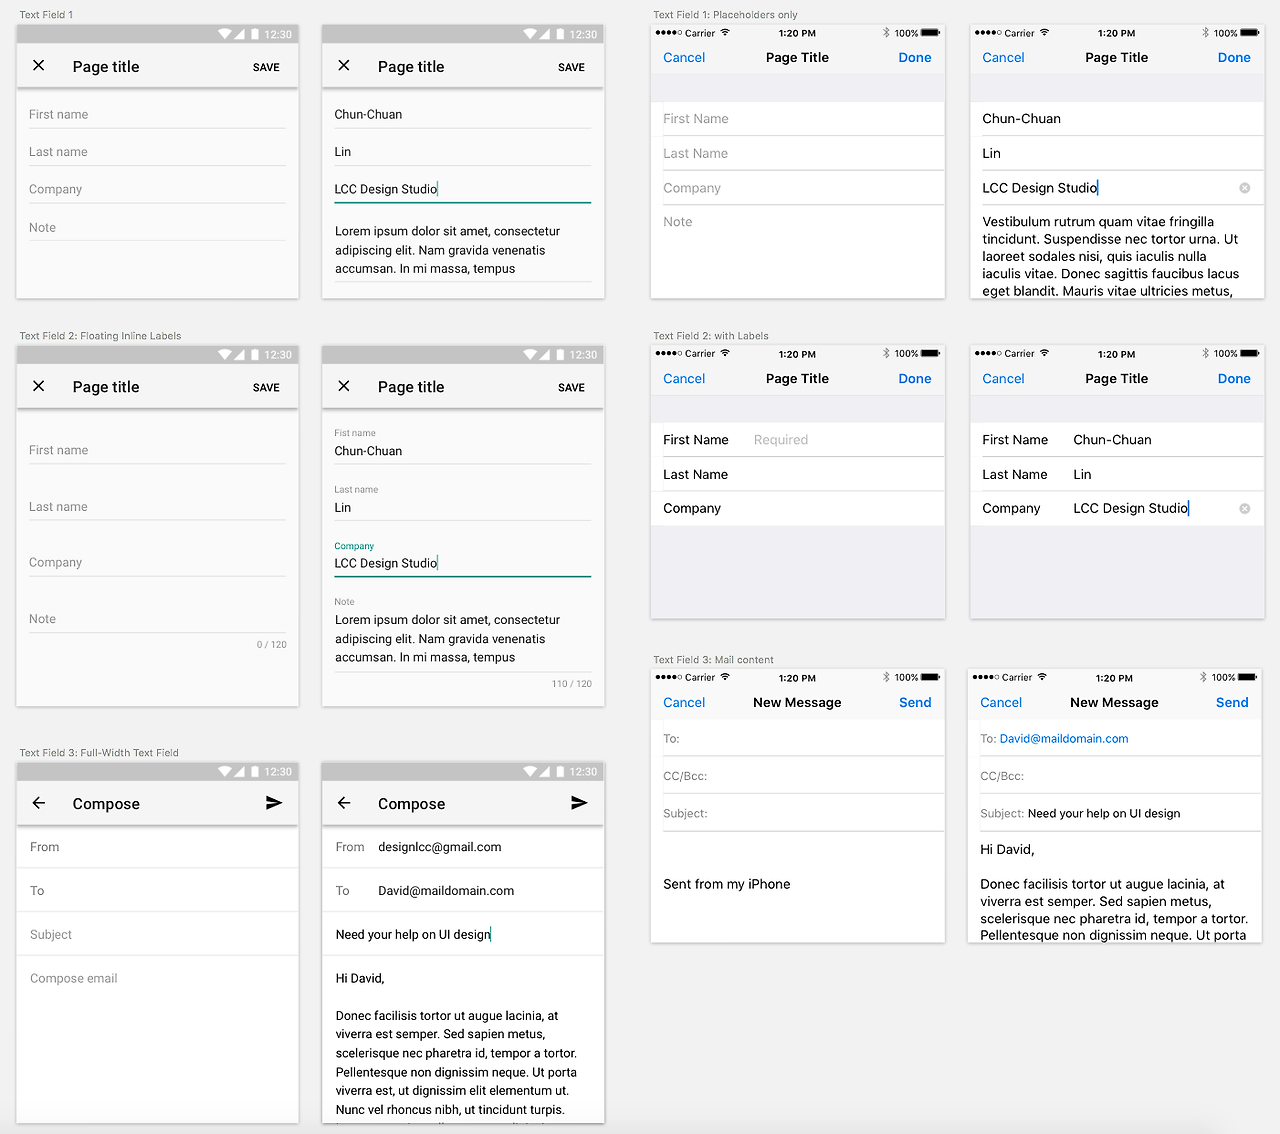1280x1134 pixels.
Task: Tap send arrow on empty Compose screen
Action: coord(274,803)
